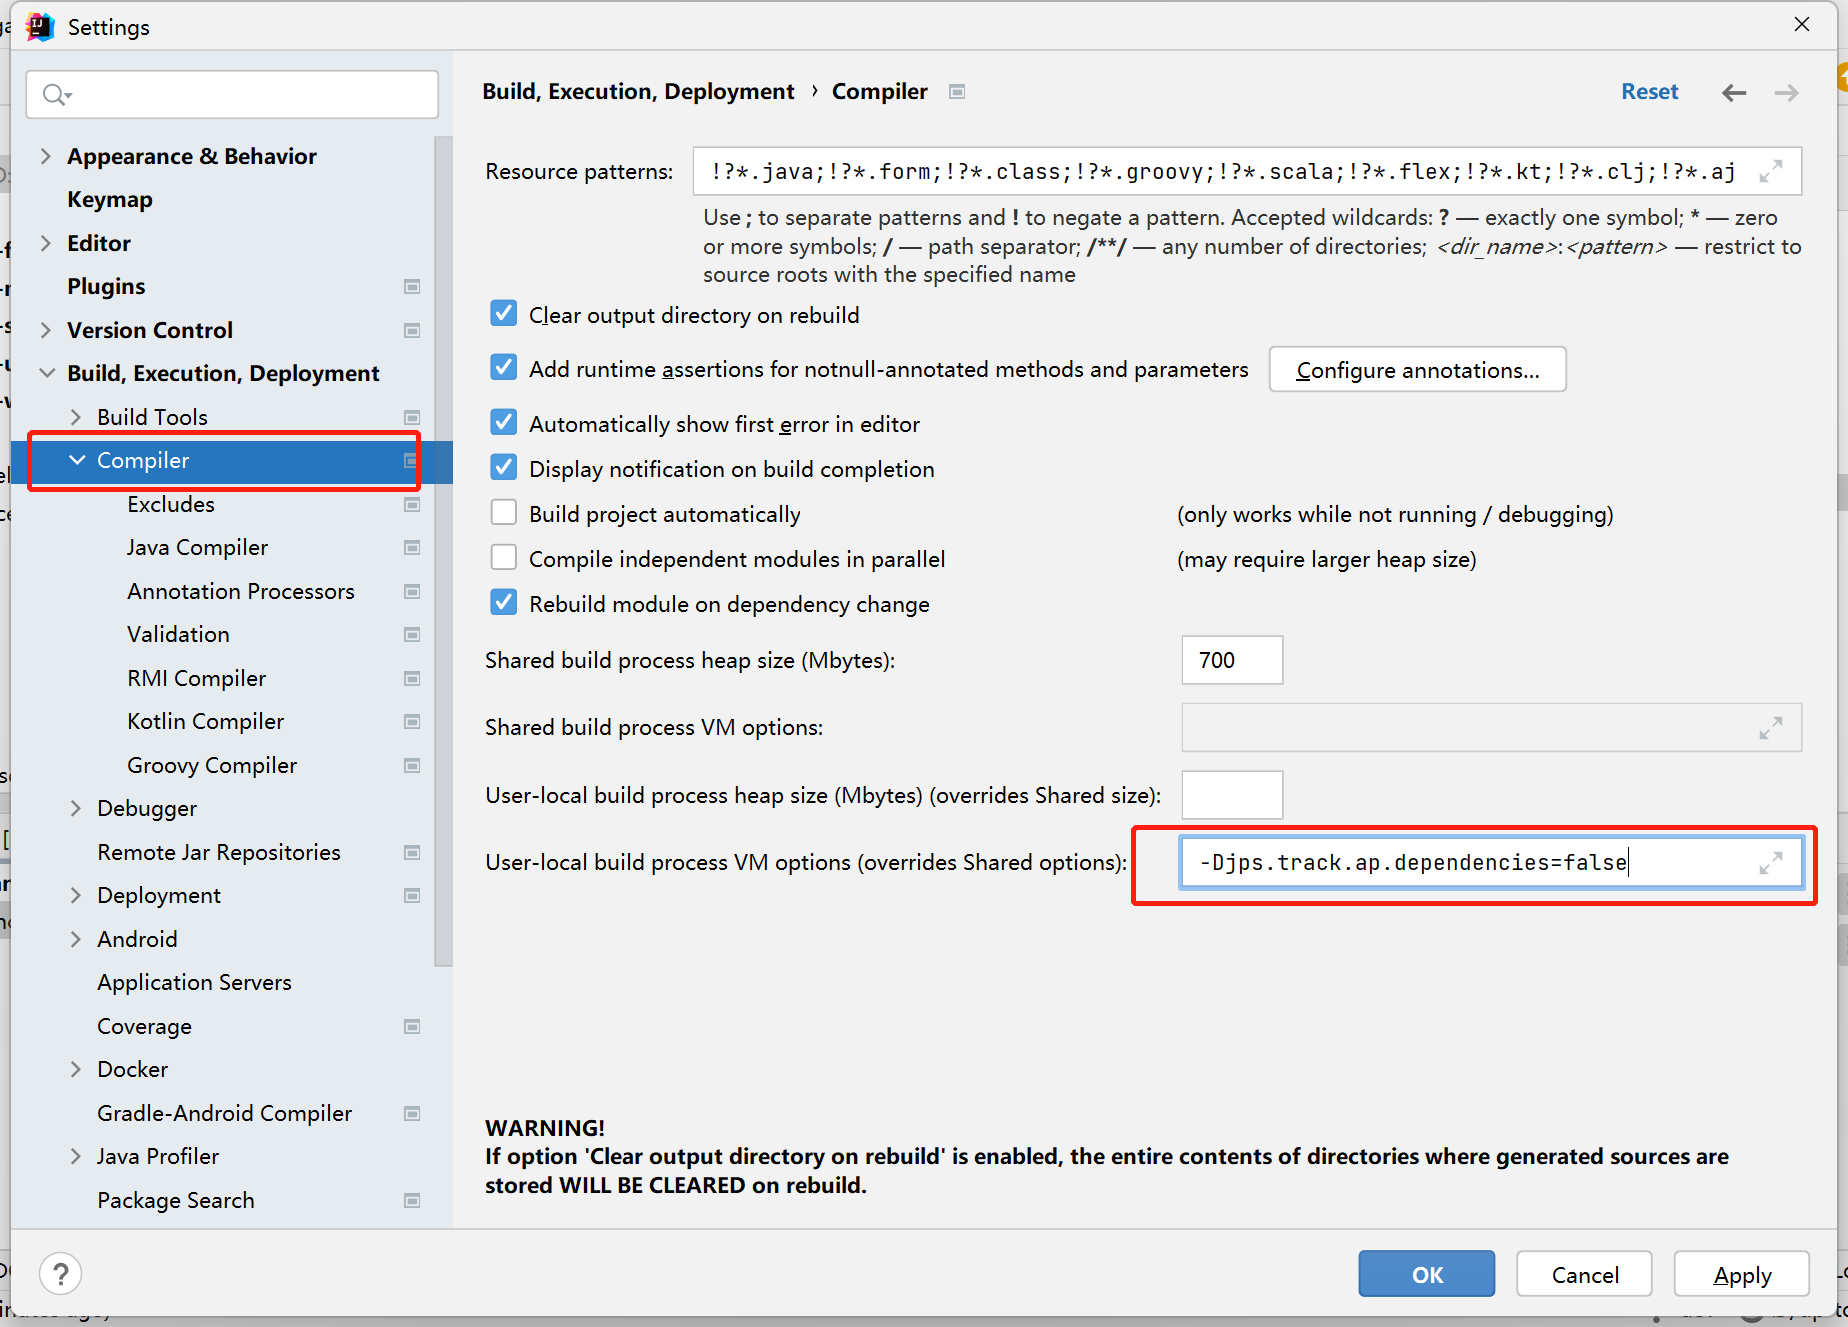
Task: Expand the Shared build process VM options field
Action: tap(1771, 728)
